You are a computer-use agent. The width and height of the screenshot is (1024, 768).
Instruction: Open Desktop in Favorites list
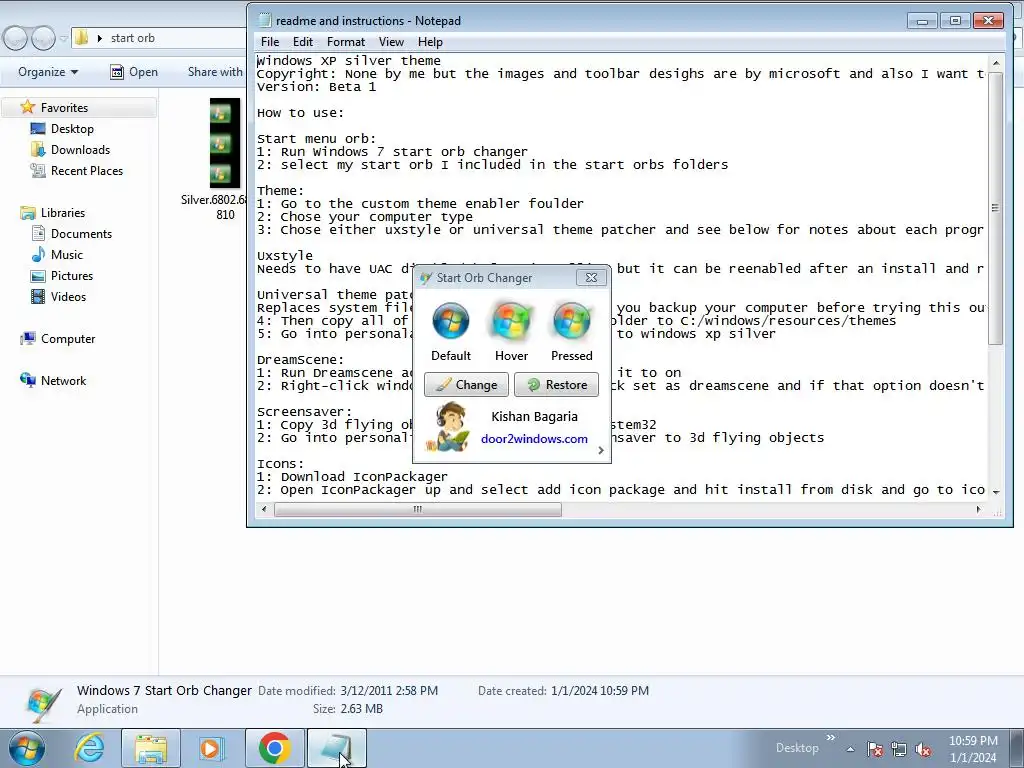72,129
